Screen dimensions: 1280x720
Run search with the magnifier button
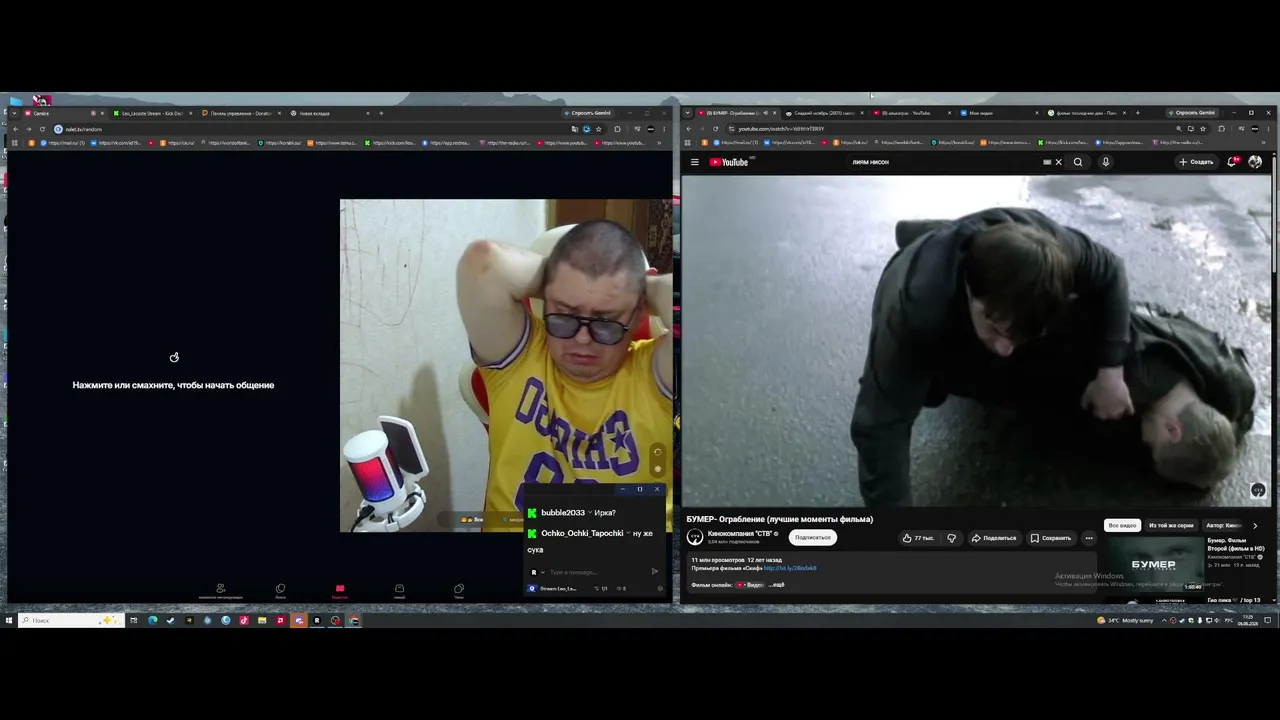(1078, 162)
